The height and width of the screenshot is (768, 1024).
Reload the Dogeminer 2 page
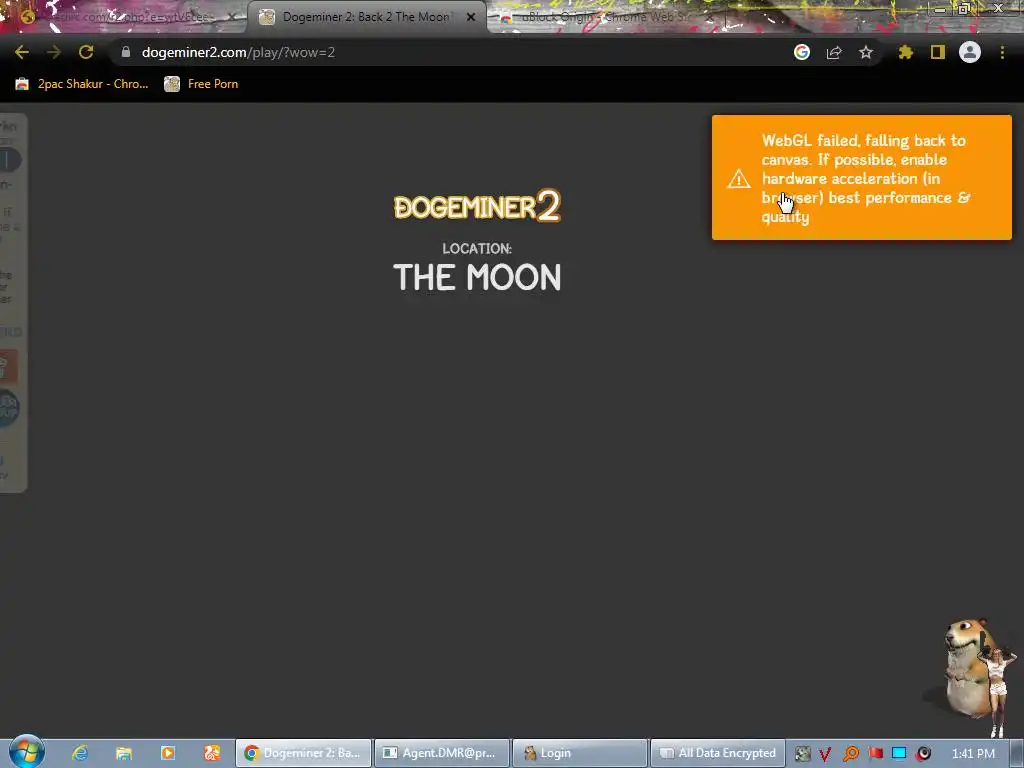tap(86, 52)
